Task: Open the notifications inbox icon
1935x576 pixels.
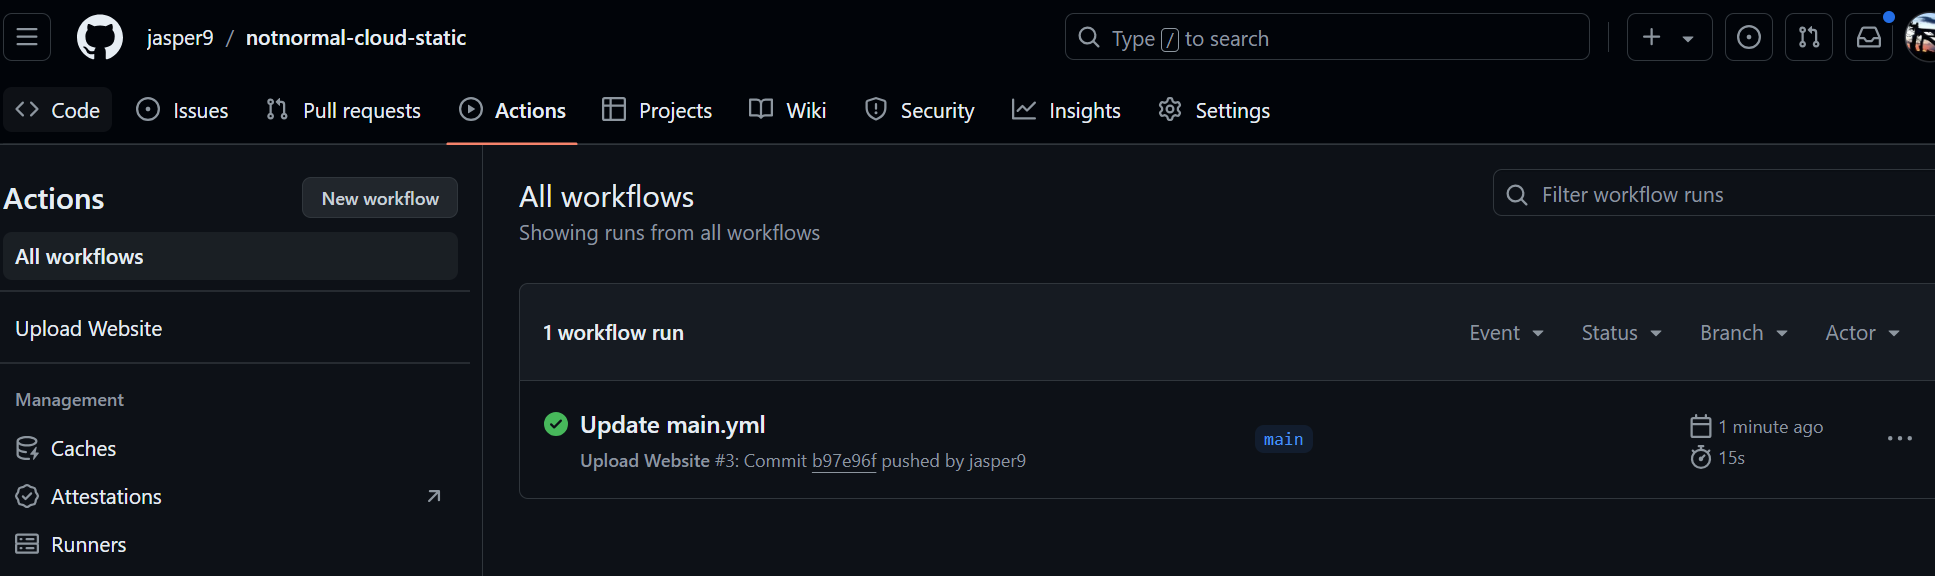Action: pyautogui.click(x=1868, y=36)
